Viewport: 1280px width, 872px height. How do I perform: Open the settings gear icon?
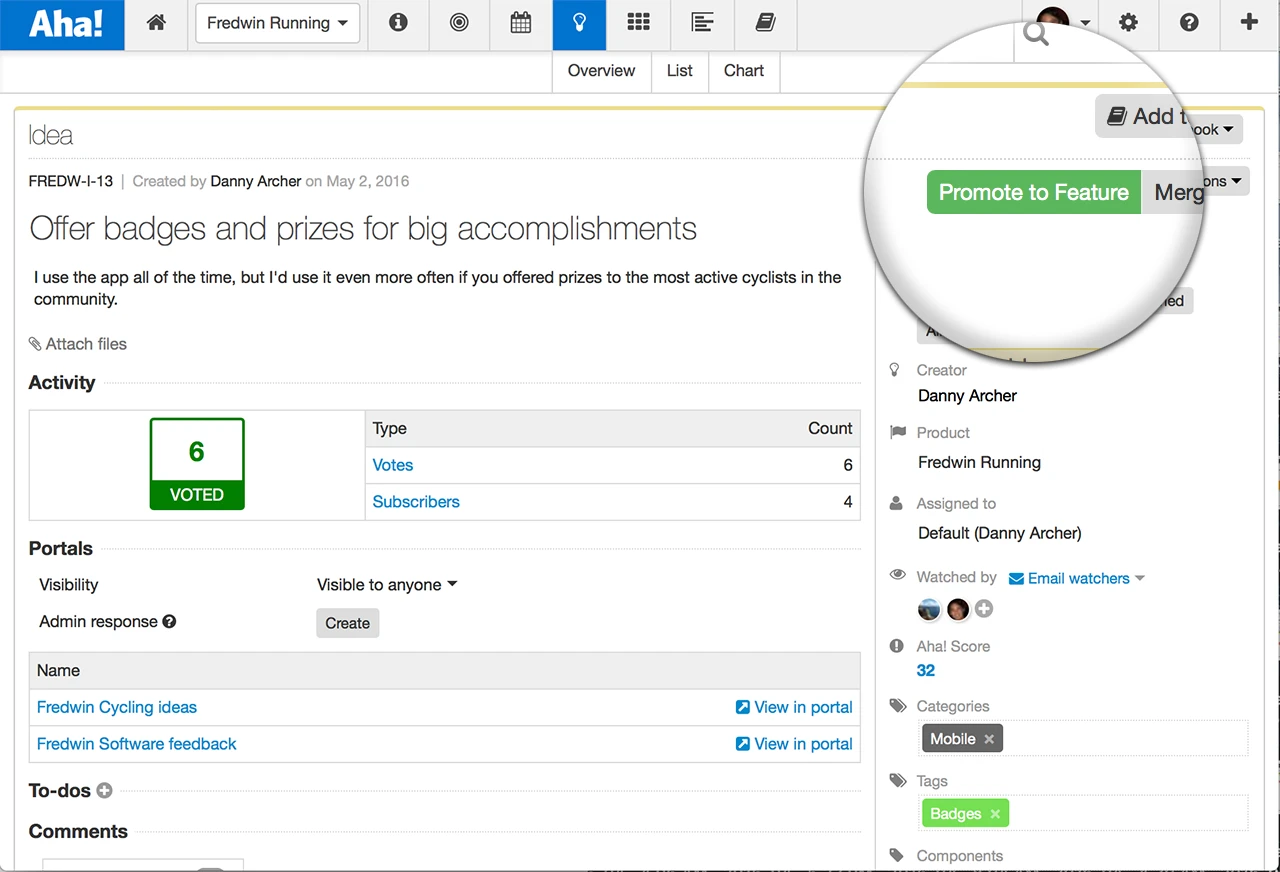(x=1128, y=23)
